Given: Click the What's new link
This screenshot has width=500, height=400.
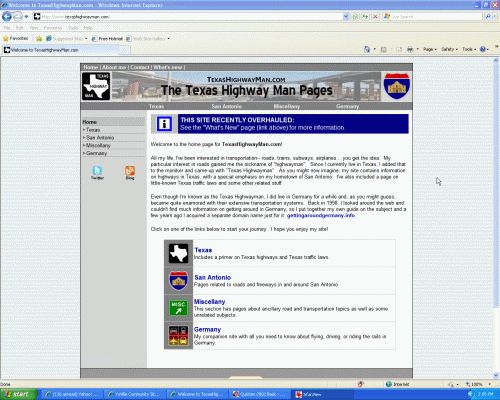Looking at the screenshot, I should pos(168,67).
